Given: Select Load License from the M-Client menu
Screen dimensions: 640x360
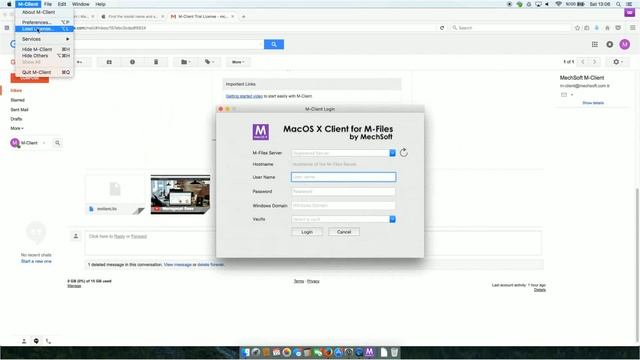Looking at the screenshot, I should coord(44,29).
